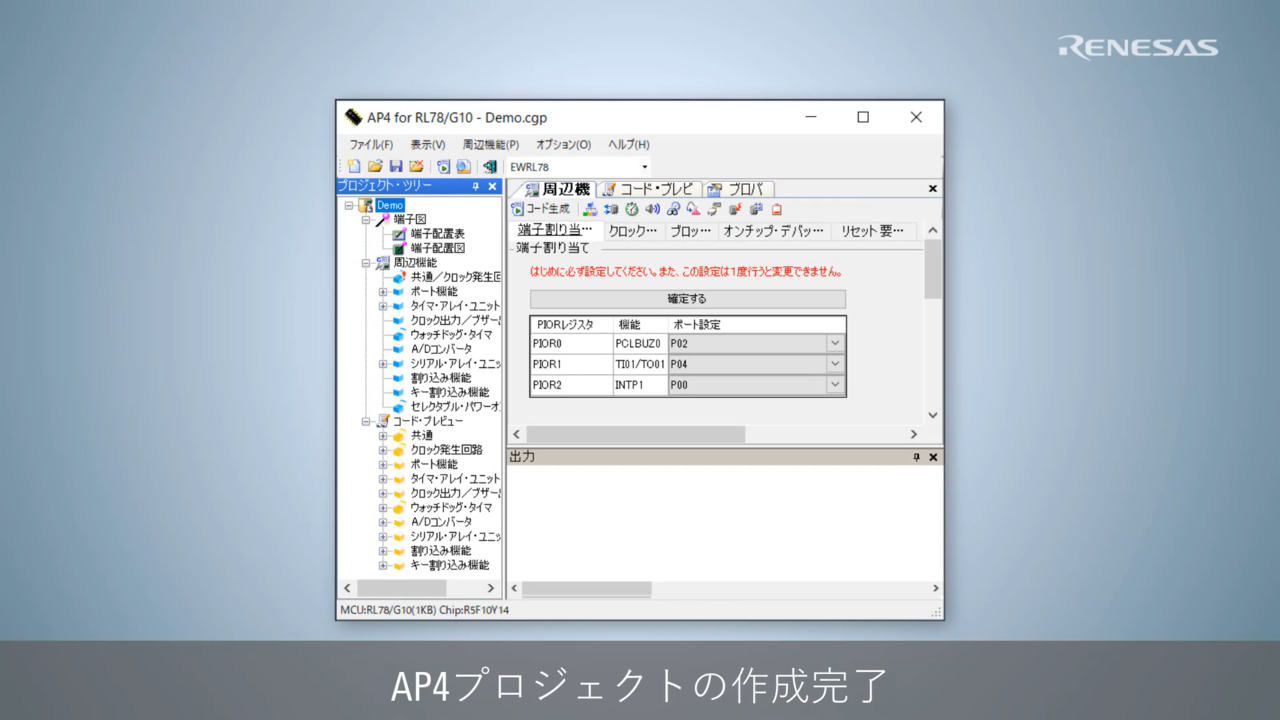Open the serial array unit icon
Screen dimensions: 1280x720
click(x=714, y=209)
